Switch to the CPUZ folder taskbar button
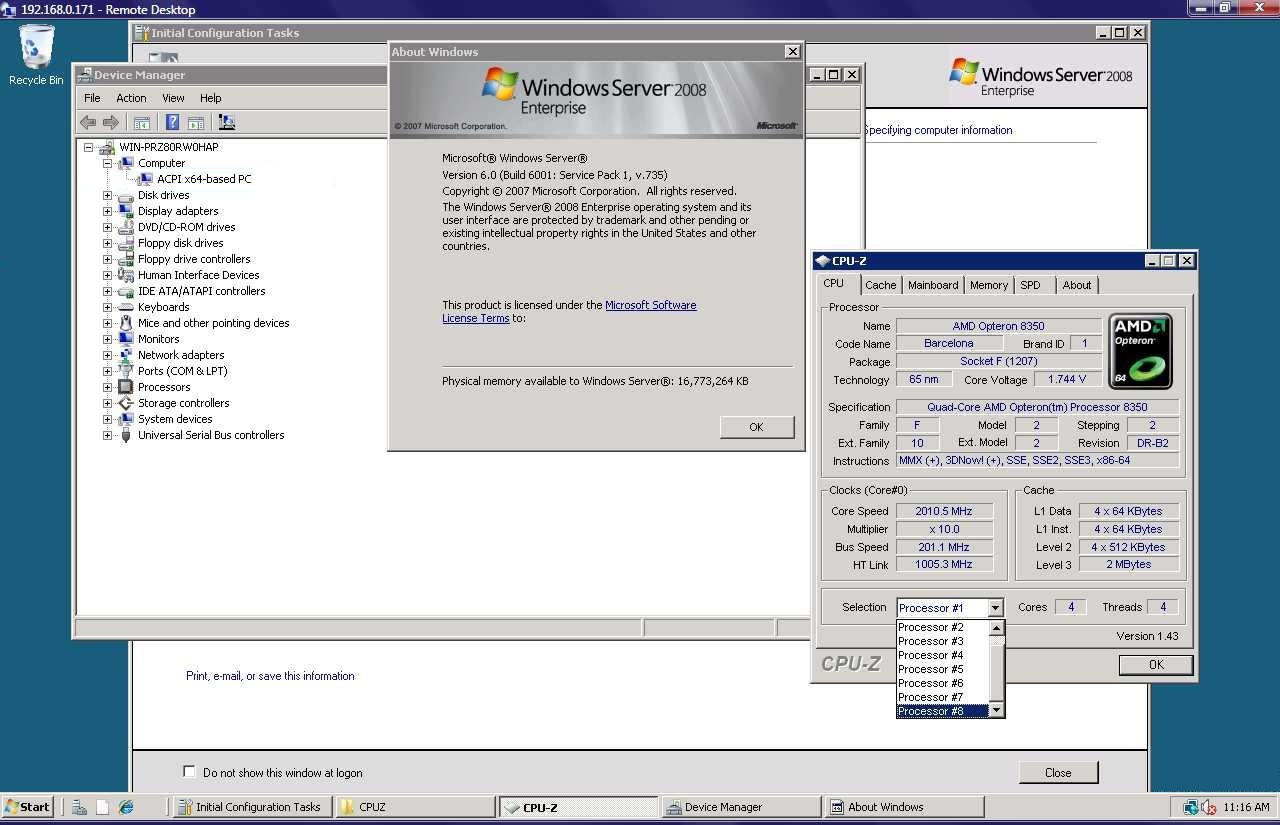1280x825 pixels. tap(415, 807)
